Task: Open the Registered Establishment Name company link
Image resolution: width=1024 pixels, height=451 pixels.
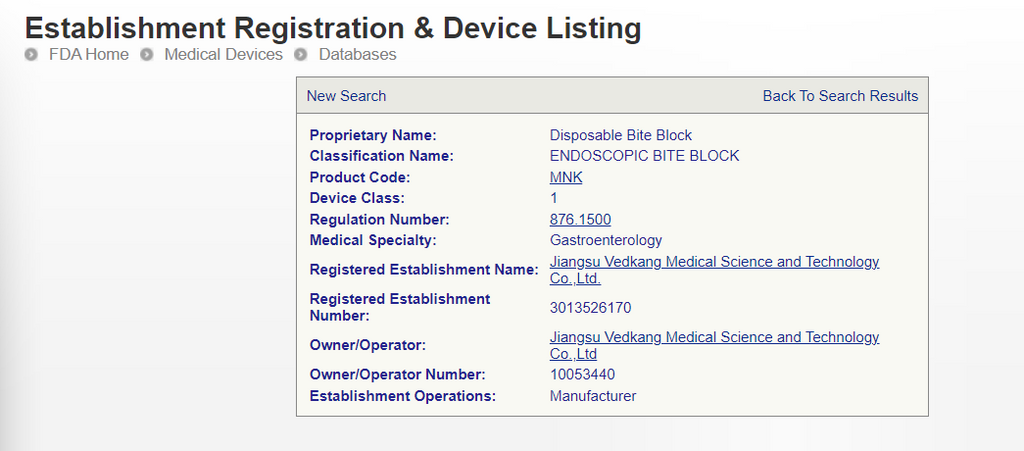Action: point(714,262)
